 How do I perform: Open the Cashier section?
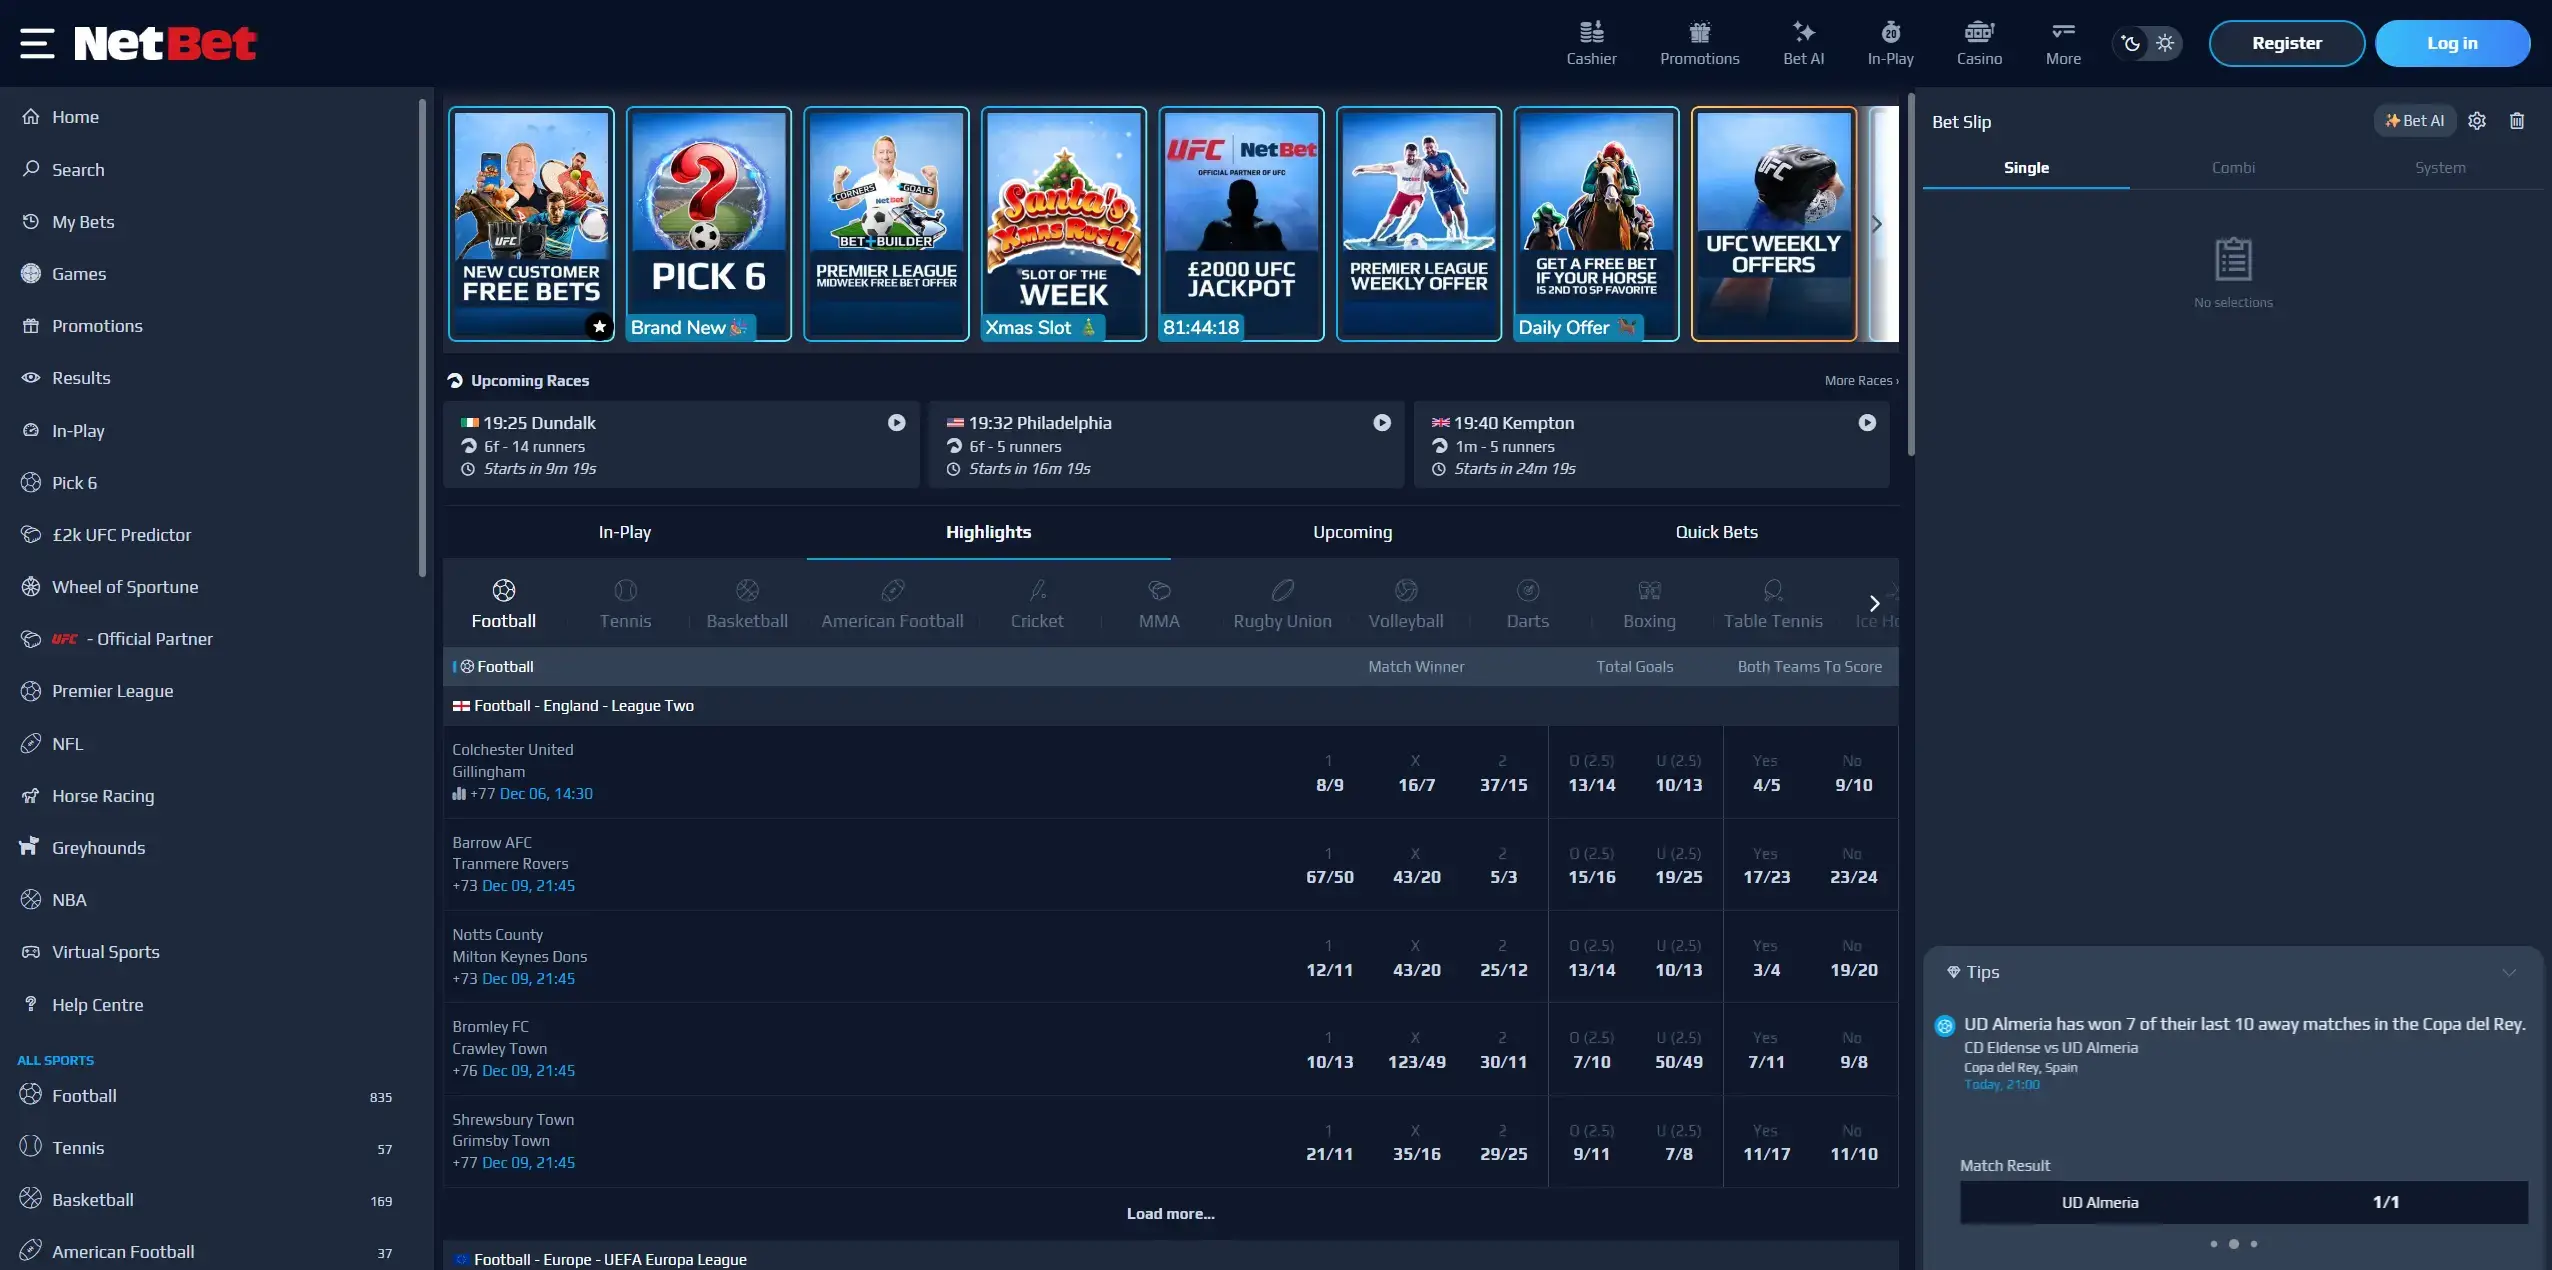click(1589, 42)
